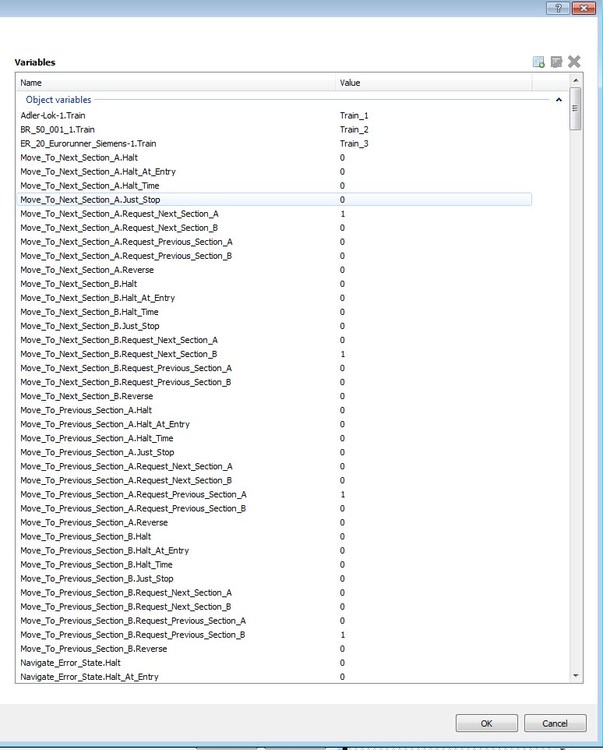Select Move_To_Previous_Section_B.Request_Next_Section_A row
Viewport: 603px width, 750px height.
(274, 593)
